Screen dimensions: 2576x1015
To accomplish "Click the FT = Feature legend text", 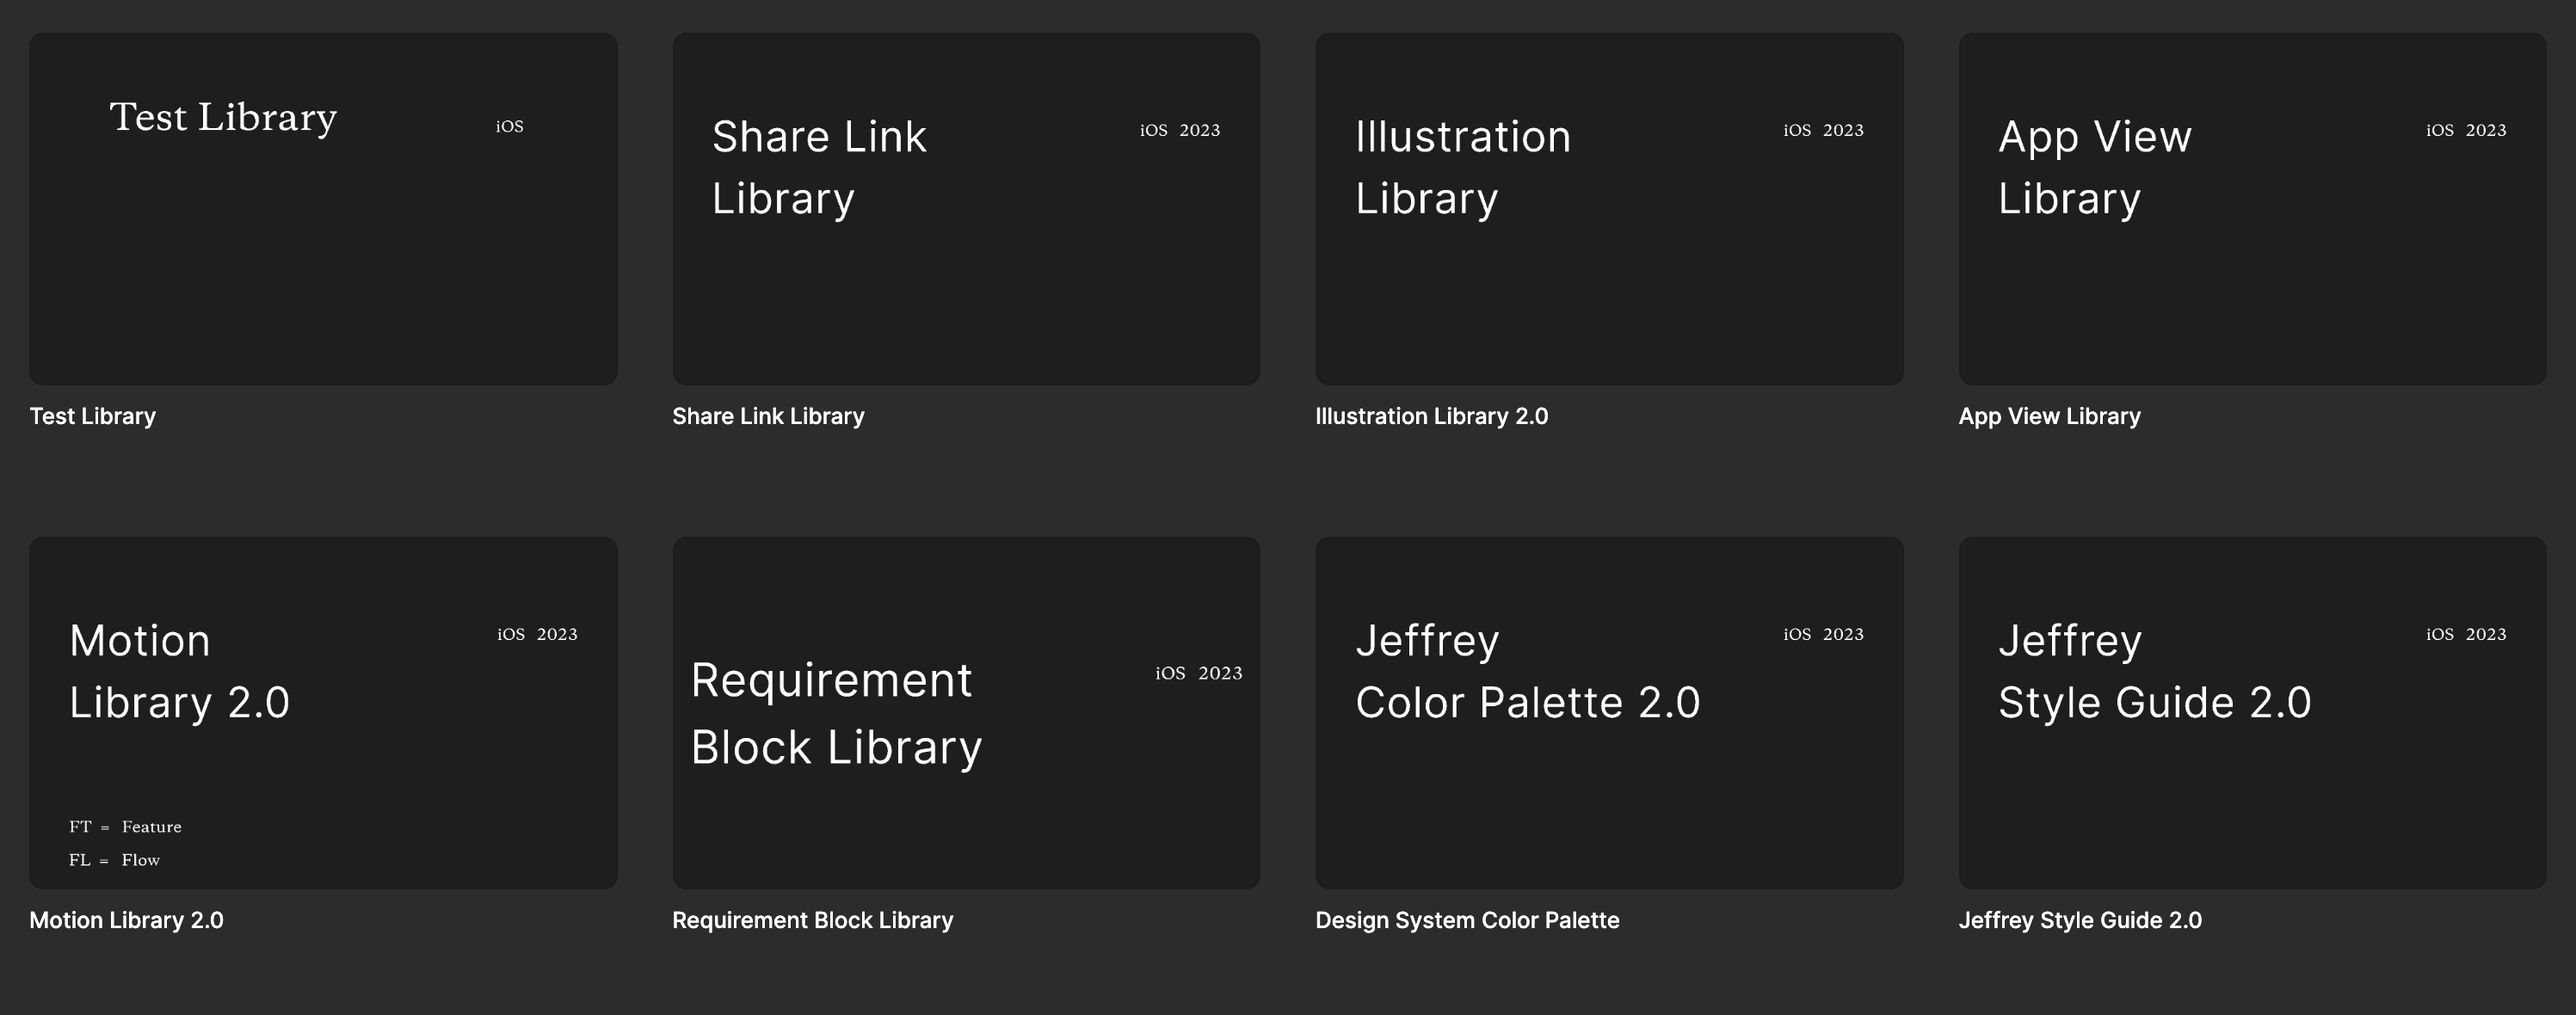I will (x=125, y=827).
